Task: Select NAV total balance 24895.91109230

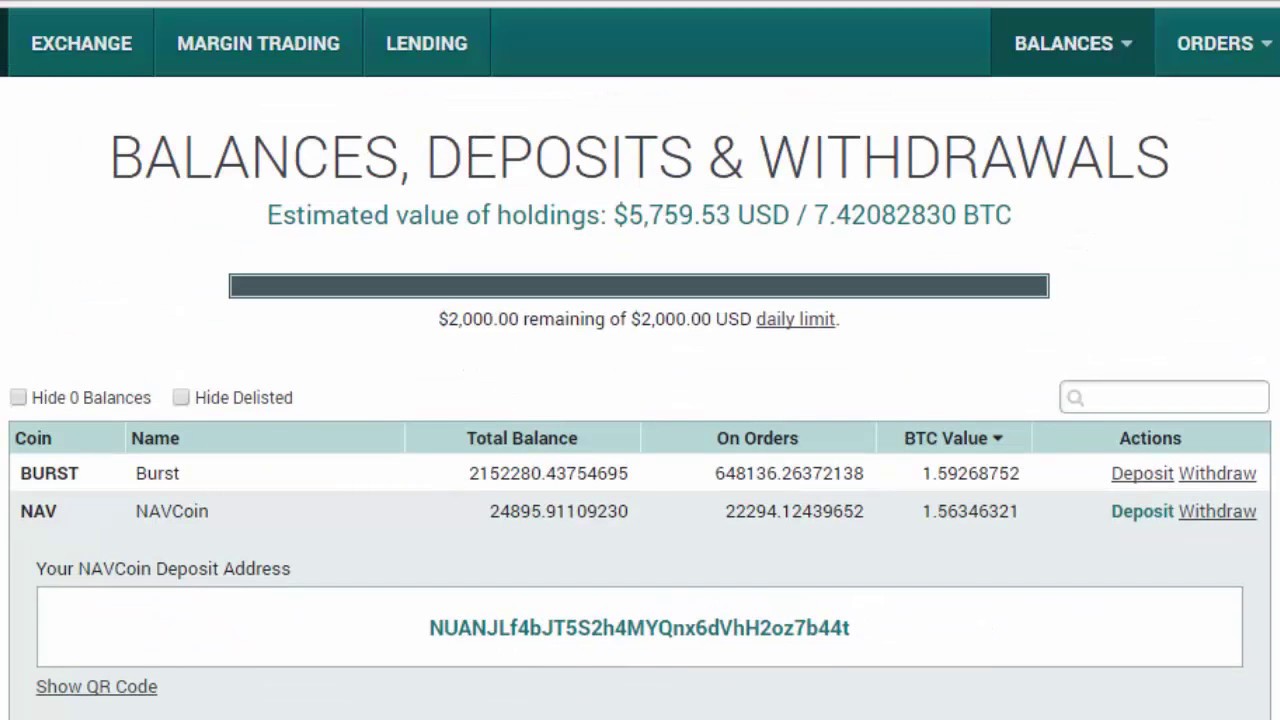Action: point(559,511)
